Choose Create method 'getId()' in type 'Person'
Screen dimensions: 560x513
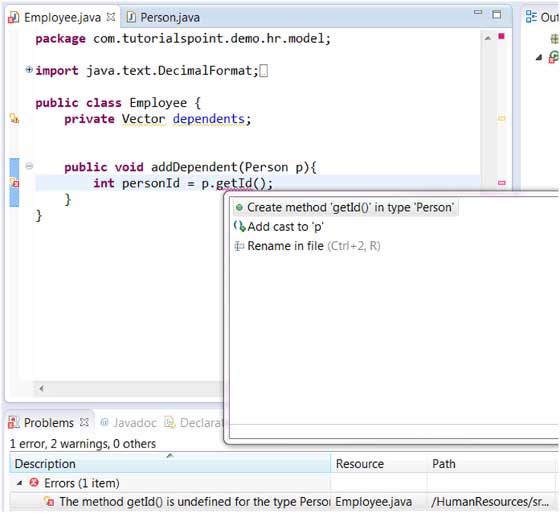click(x=345, y=207)
